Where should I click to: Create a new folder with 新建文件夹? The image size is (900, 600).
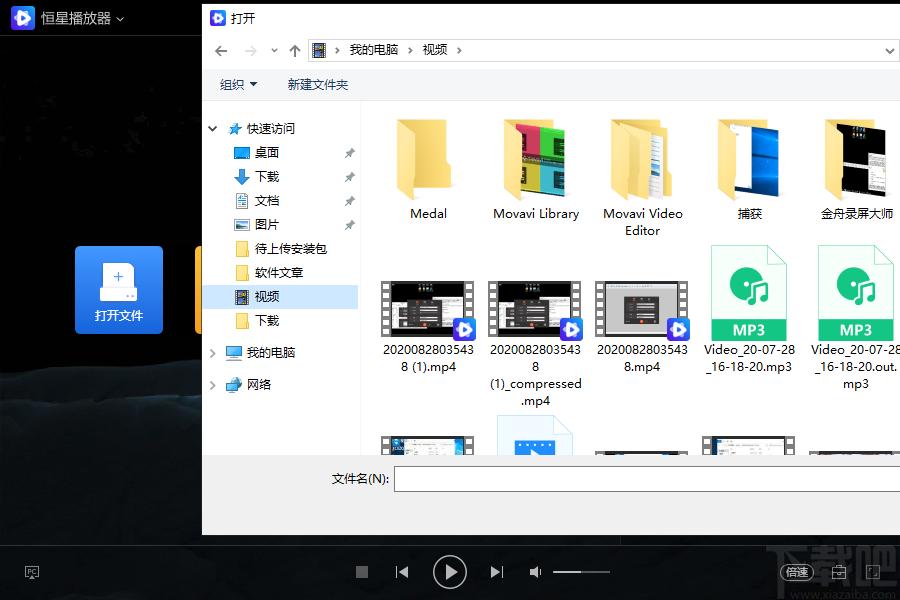(318, 85)
